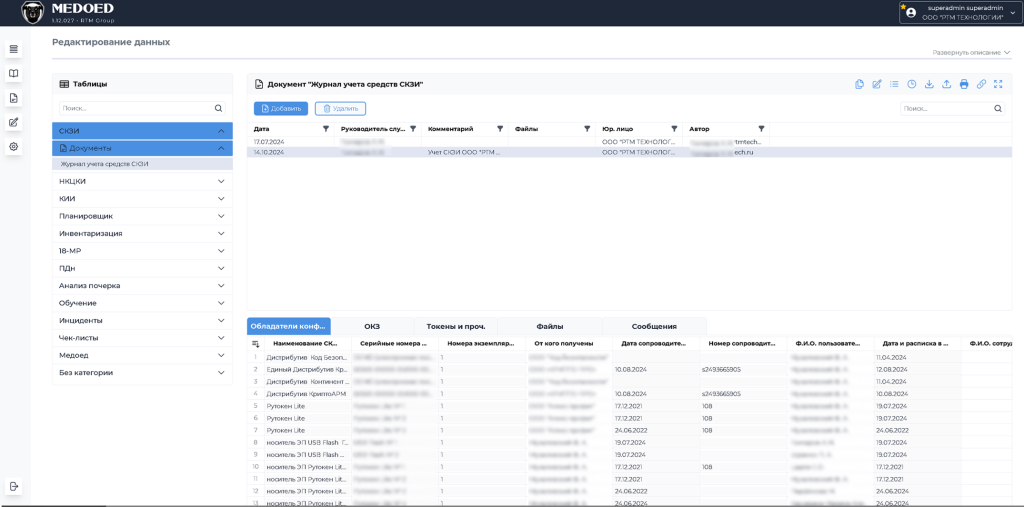The width and height of the screenshot is (1024, 507).
Task: Click the copy document icon in toolbar
Action: (859, 84)
